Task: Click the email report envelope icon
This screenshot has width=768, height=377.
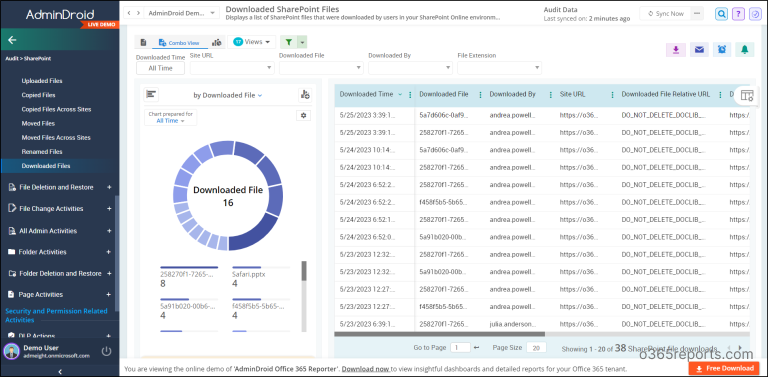Action: pyautogui.click(x=699, y=49)
